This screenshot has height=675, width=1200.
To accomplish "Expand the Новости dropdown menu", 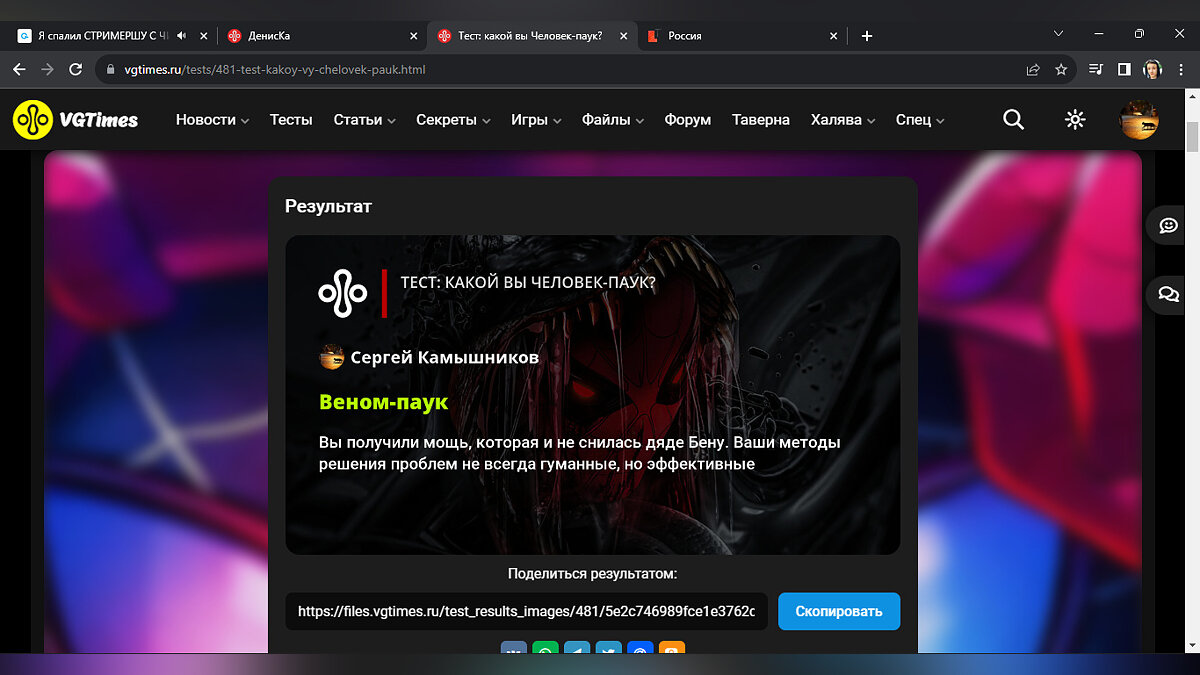I will [x=212, y=120].
